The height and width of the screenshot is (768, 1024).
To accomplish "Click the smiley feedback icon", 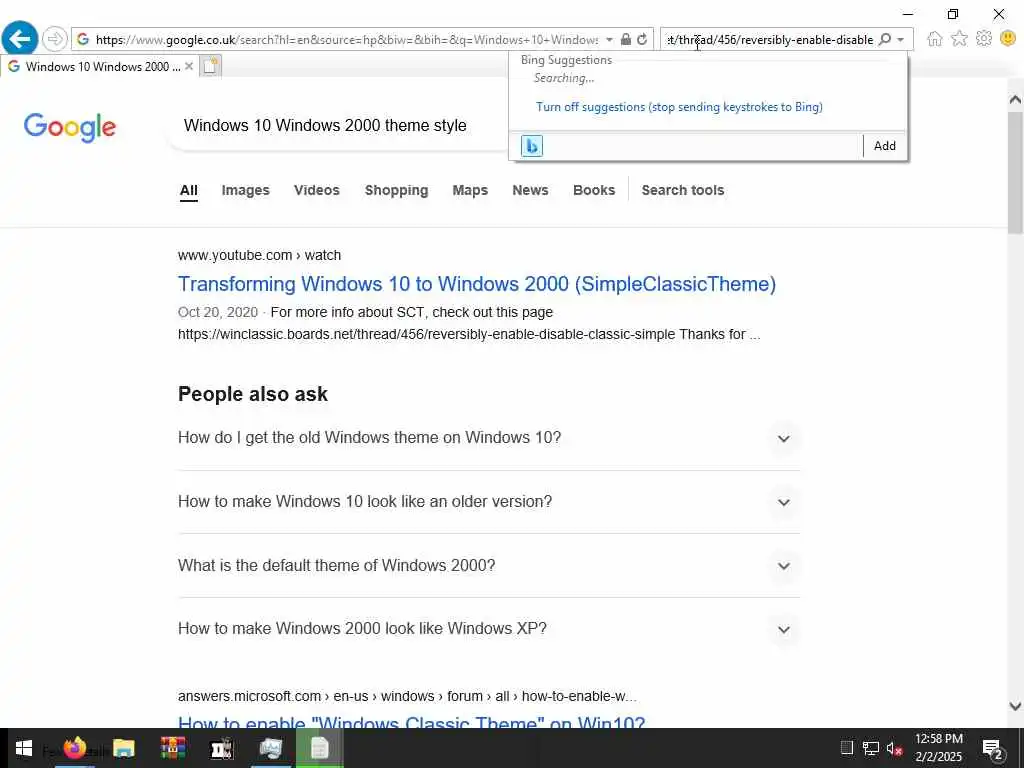I will pos(1008,39).
